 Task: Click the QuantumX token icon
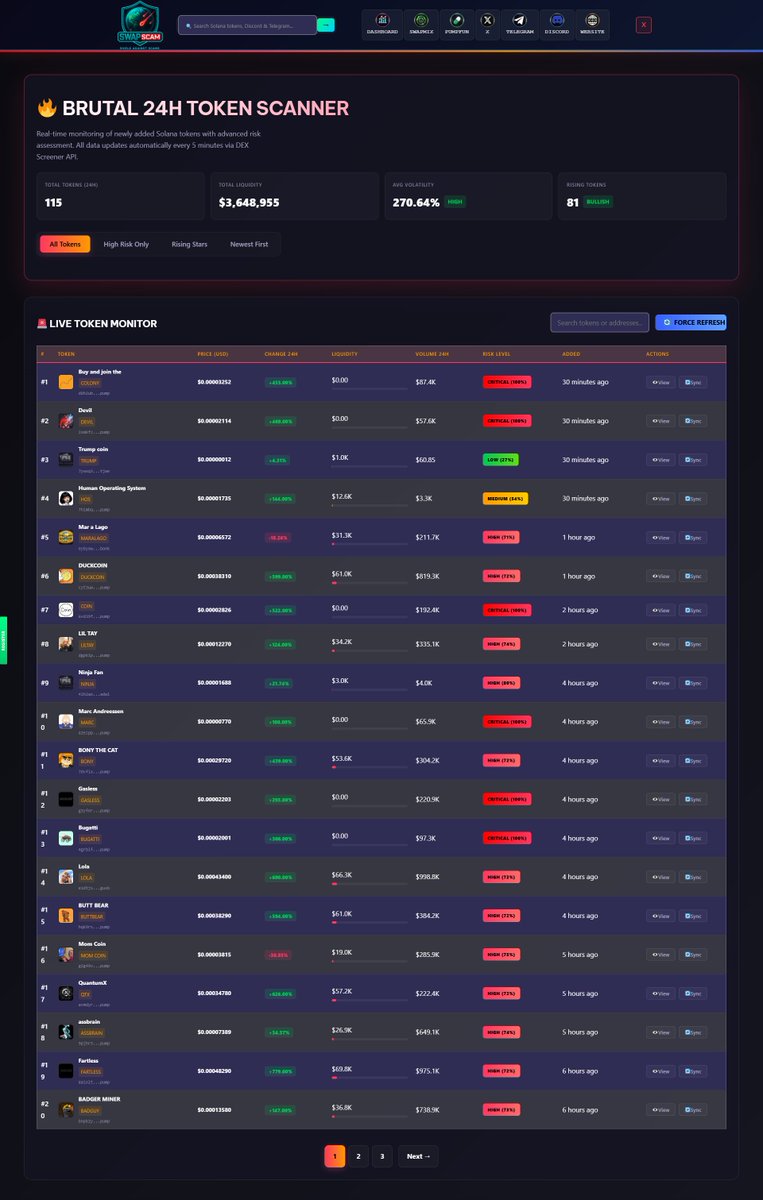click(66, 993)
